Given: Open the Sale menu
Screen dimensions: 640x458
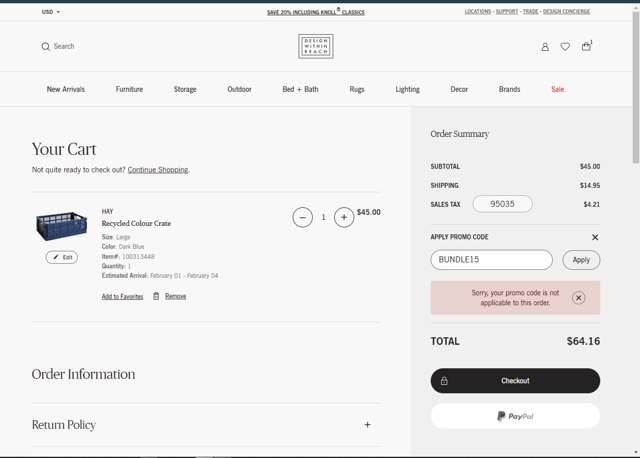Looking at the screenshot, I should pos(558,89).
